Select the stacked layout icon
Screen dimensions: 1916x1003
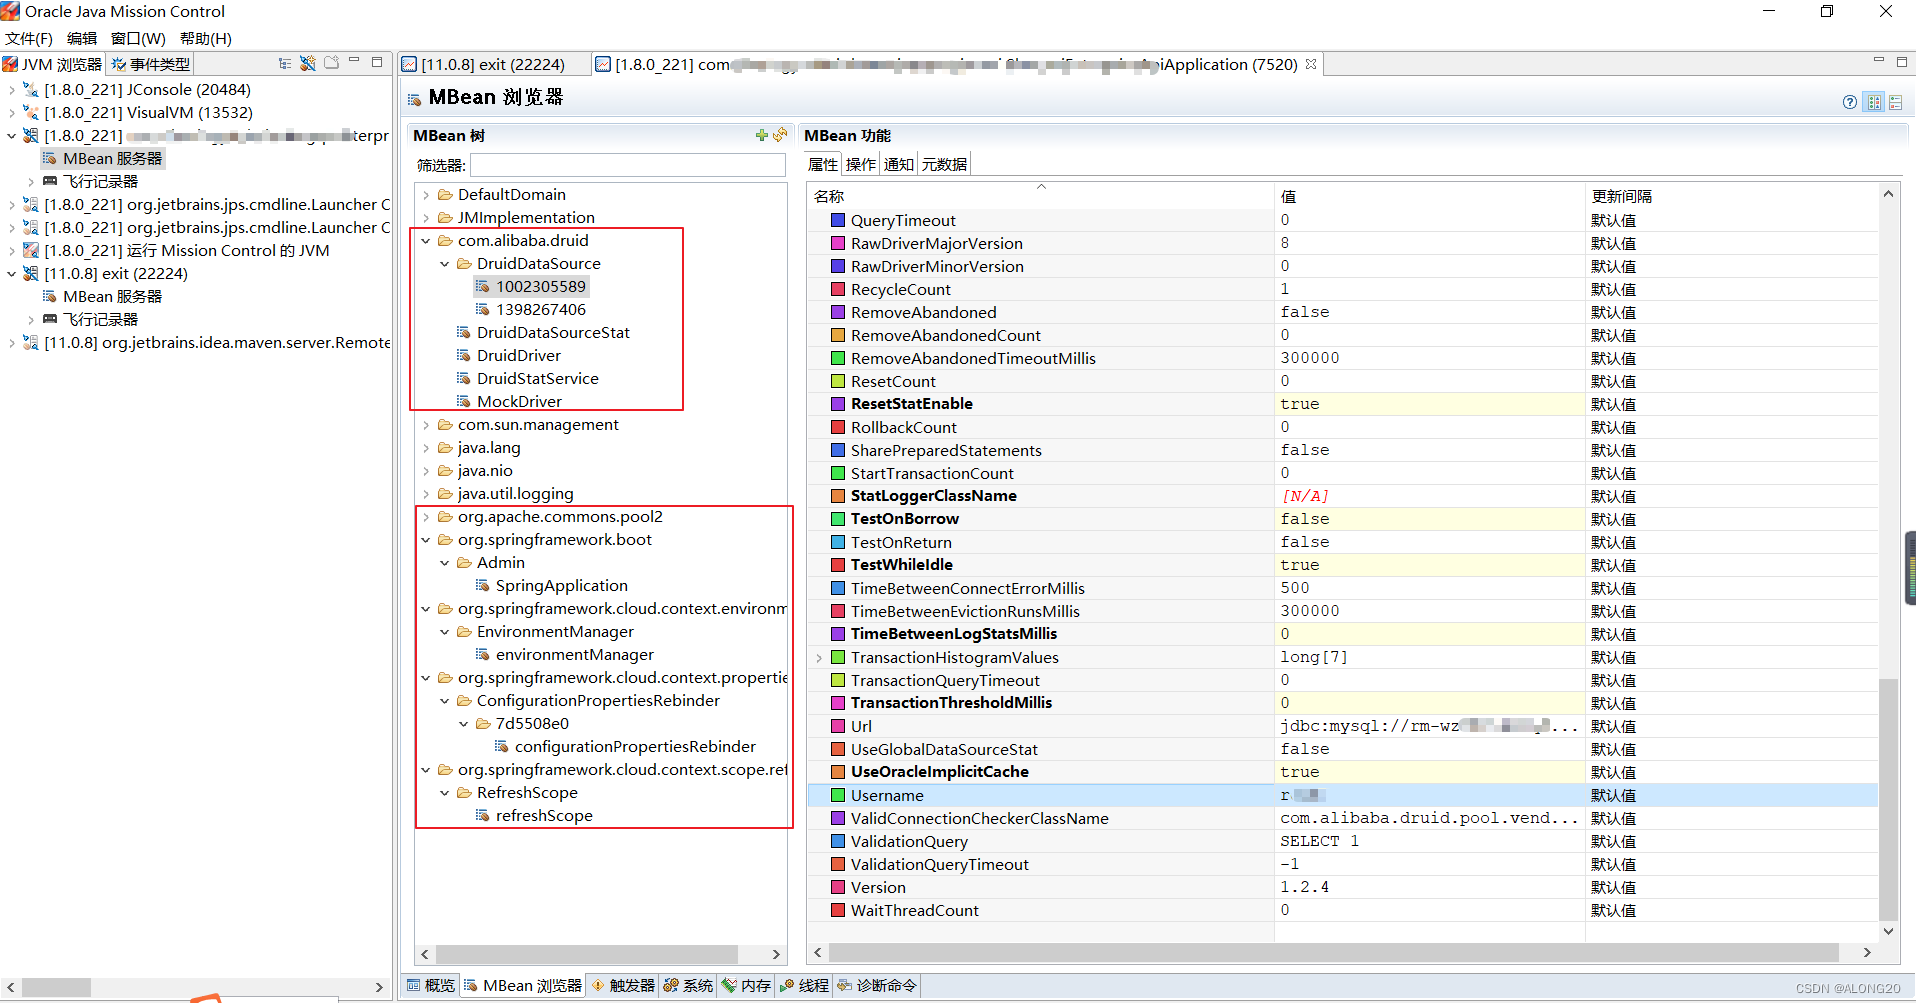tap(1895, 102)
